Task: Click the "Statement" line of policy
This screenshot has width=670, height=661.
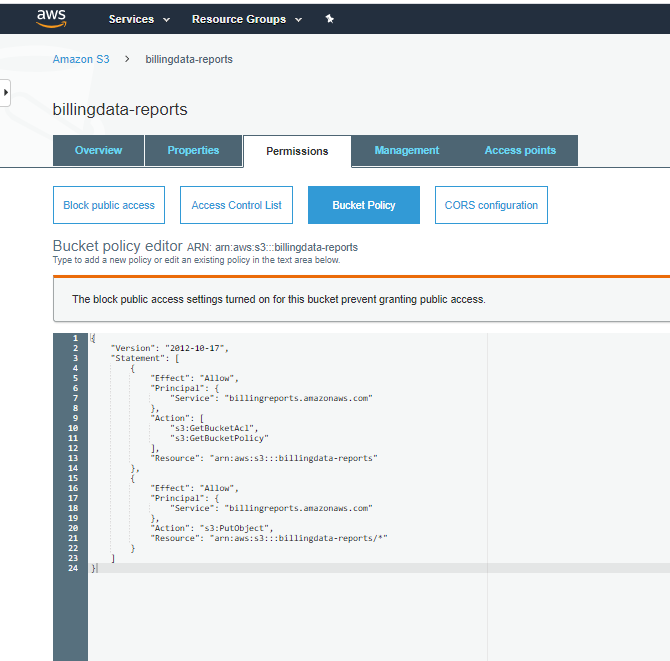Action: pyautogui.click(x=145, y=358)
